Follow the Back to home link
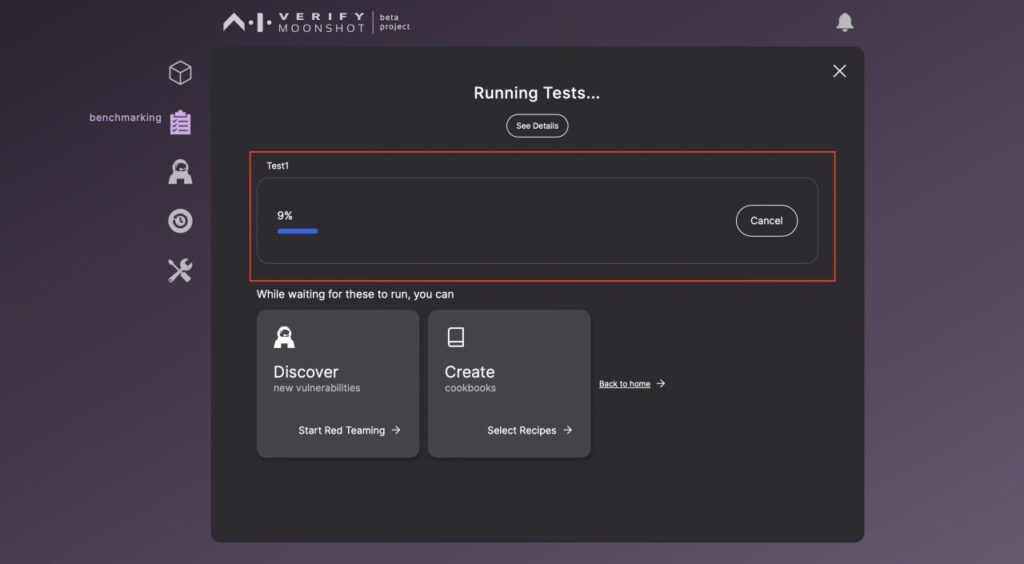The image size is (1024, 564). point(624,384)
